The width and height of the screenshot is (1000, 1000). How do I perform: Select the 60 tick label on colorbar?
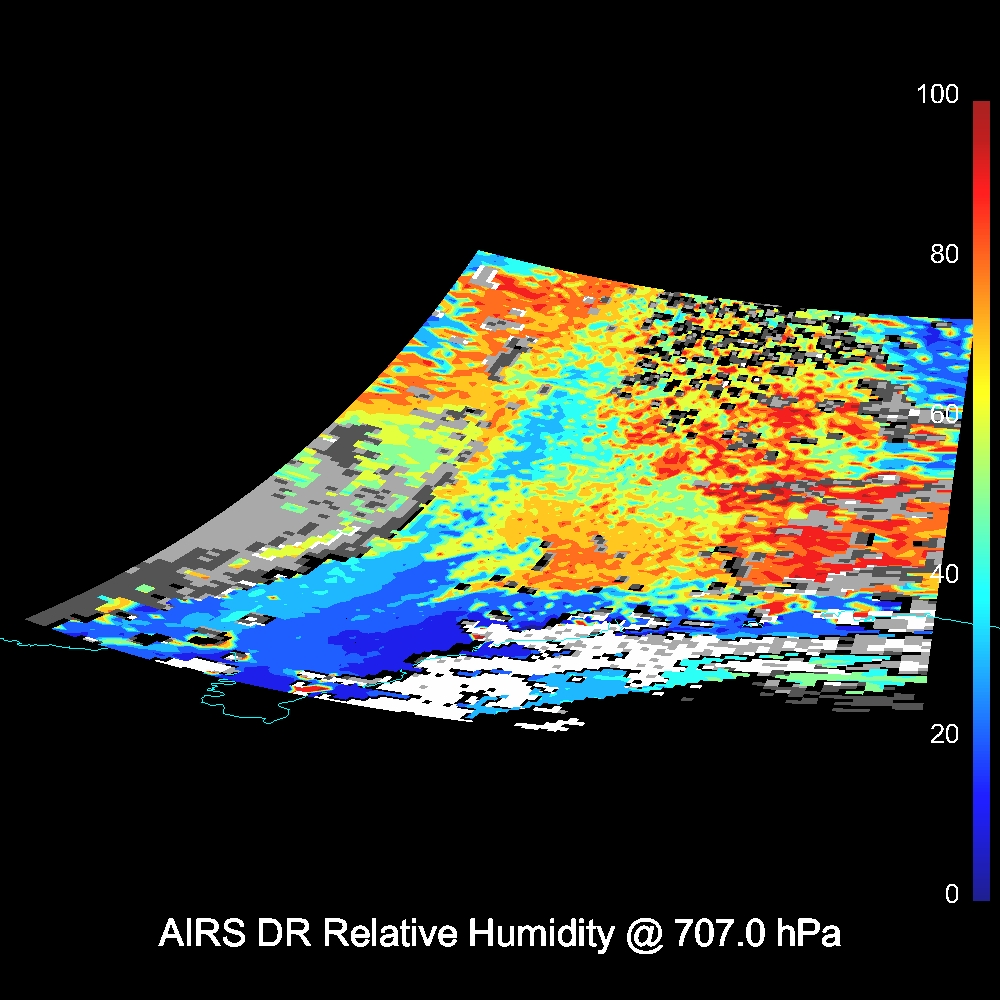point(943,414)
